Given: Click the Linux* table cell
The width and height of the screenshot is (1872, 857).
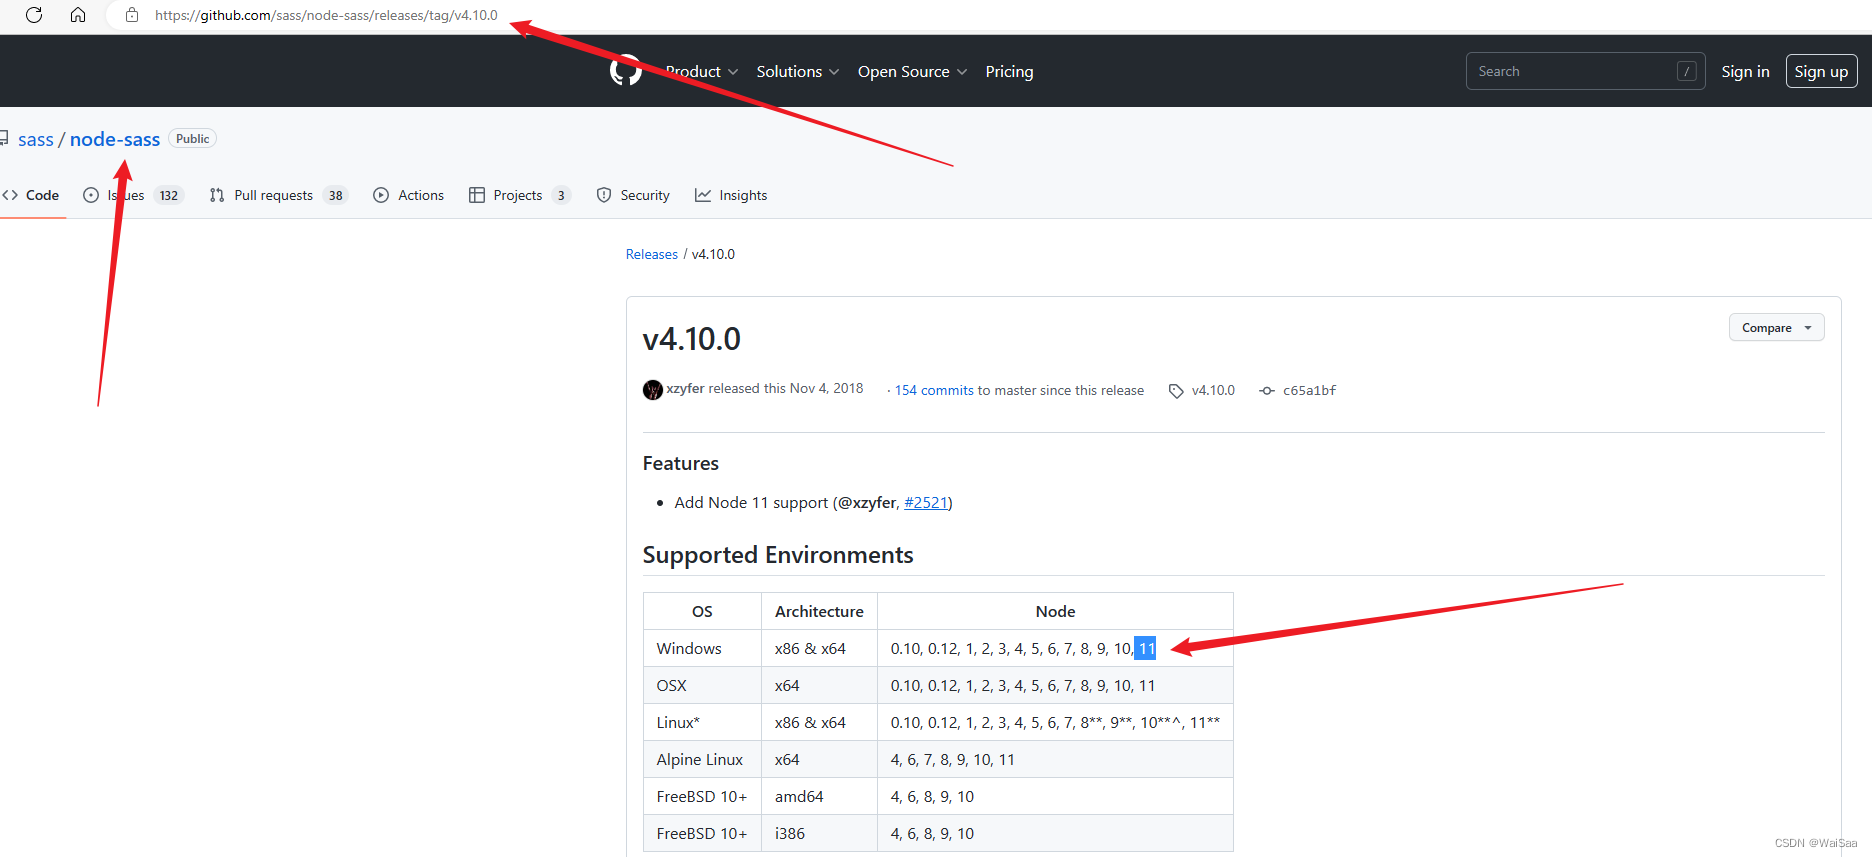Looking at the screenshot, I should point(702,722).
